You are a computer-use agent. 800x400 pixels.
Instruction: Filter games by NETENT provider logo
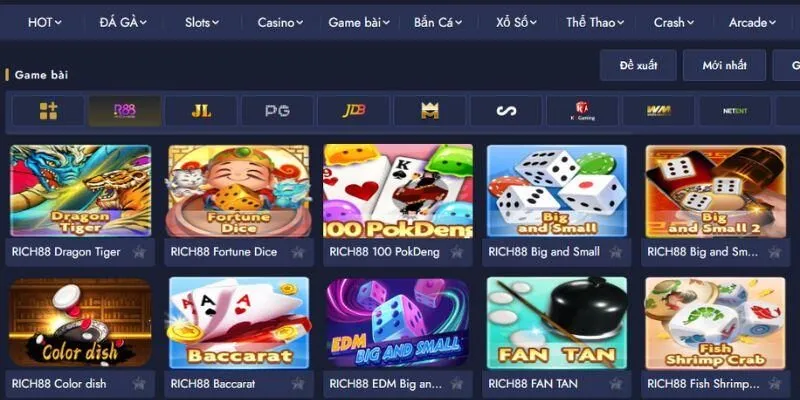click(x=735, y=111)
